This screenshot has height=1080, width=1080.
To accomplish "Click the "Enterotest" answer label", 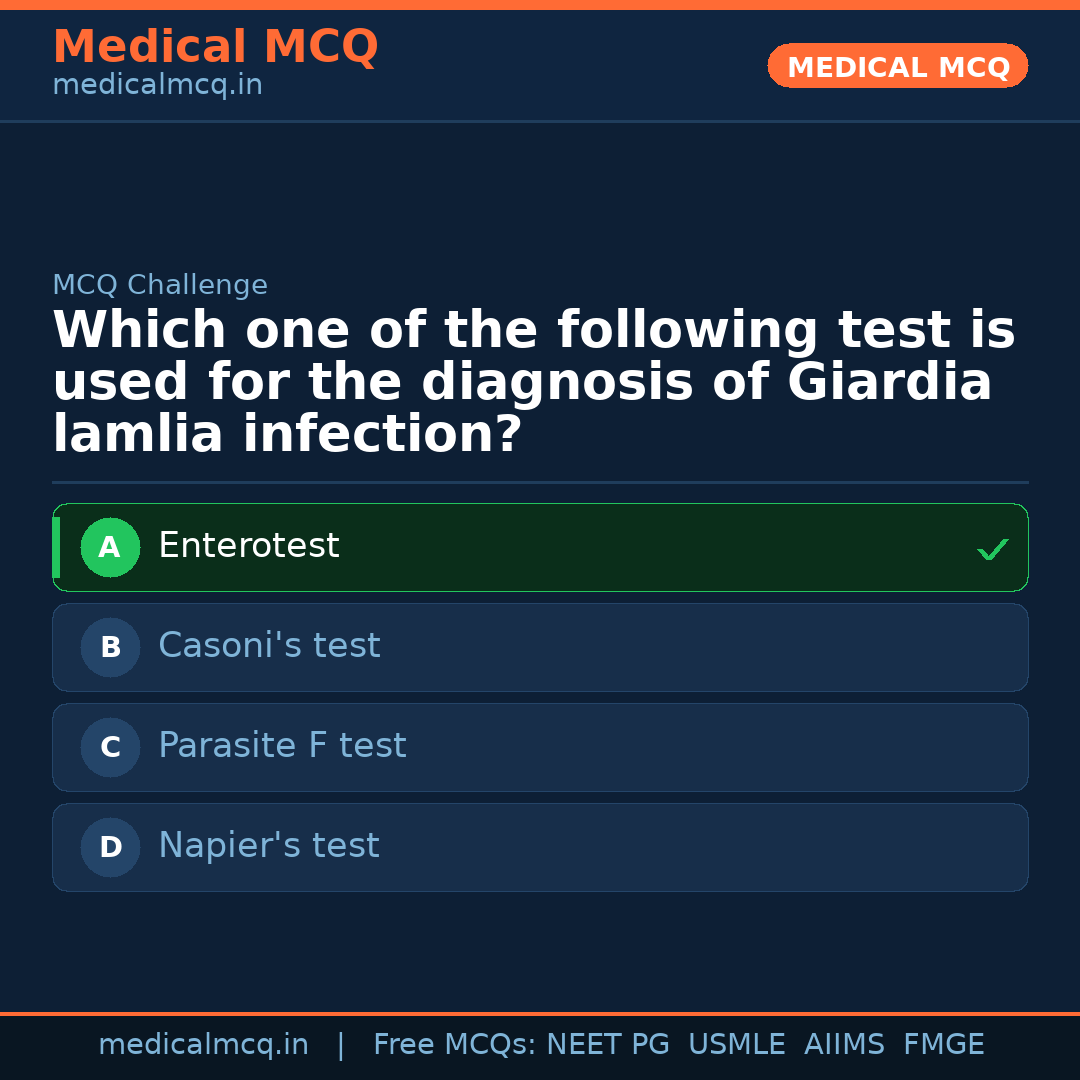I will (x=249, y=546).
